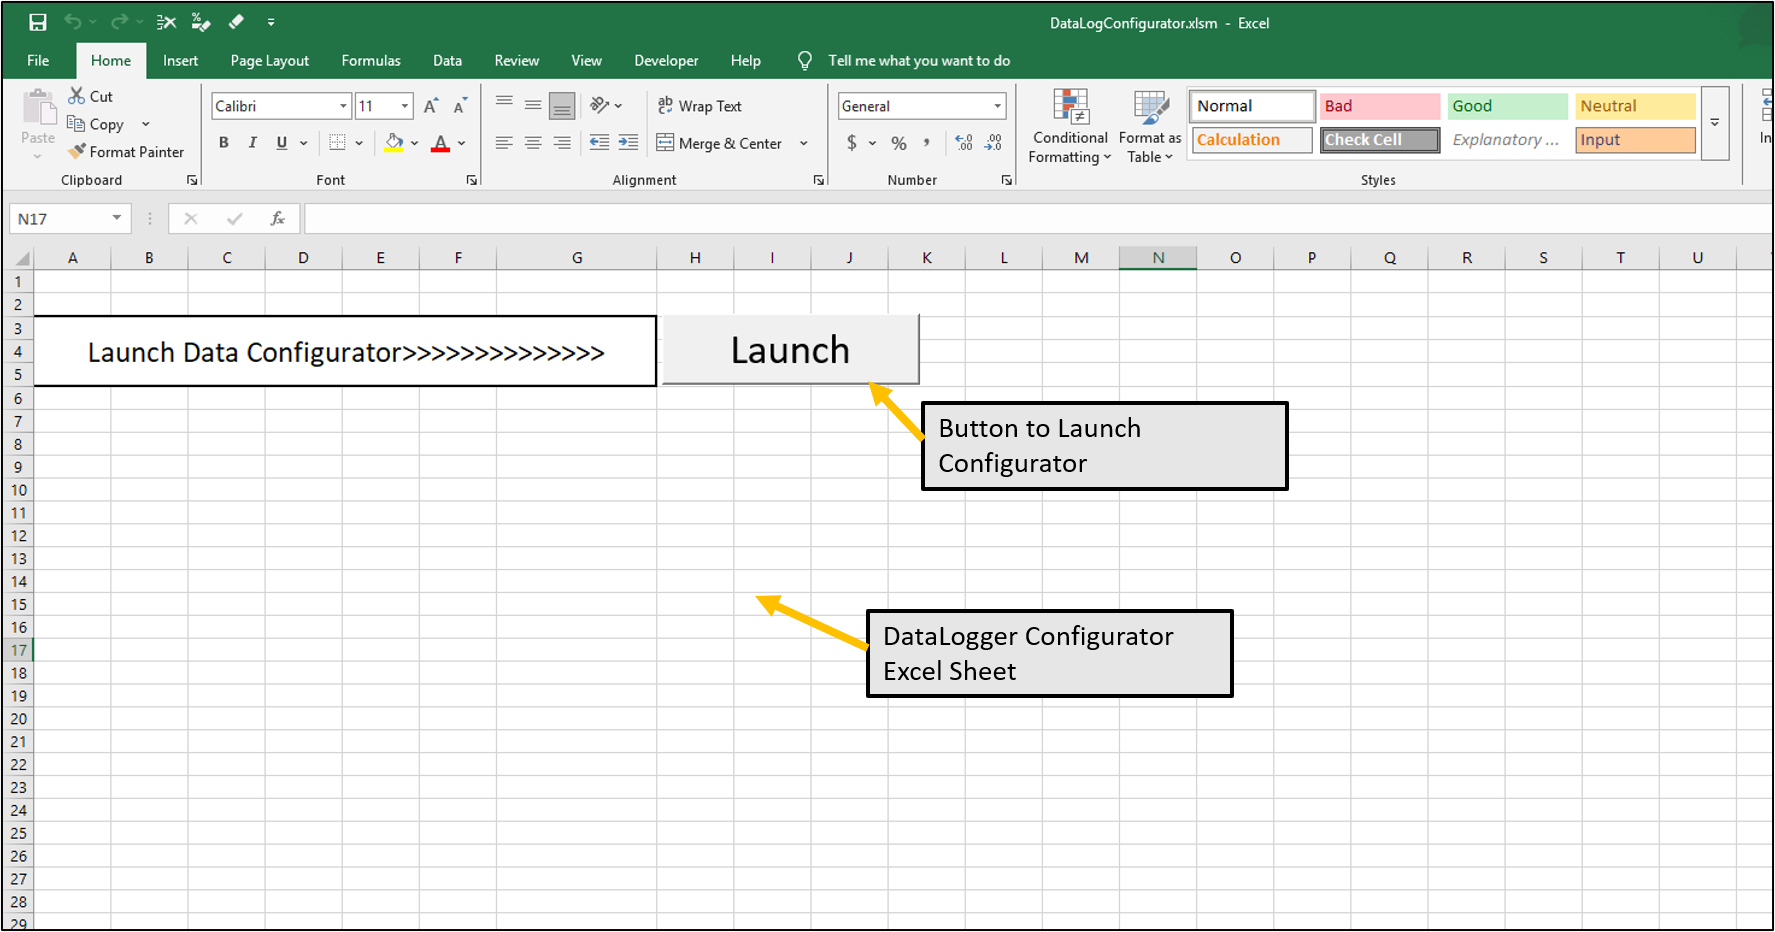
Task: Apply the Bad cell style
Action: 1380,106
